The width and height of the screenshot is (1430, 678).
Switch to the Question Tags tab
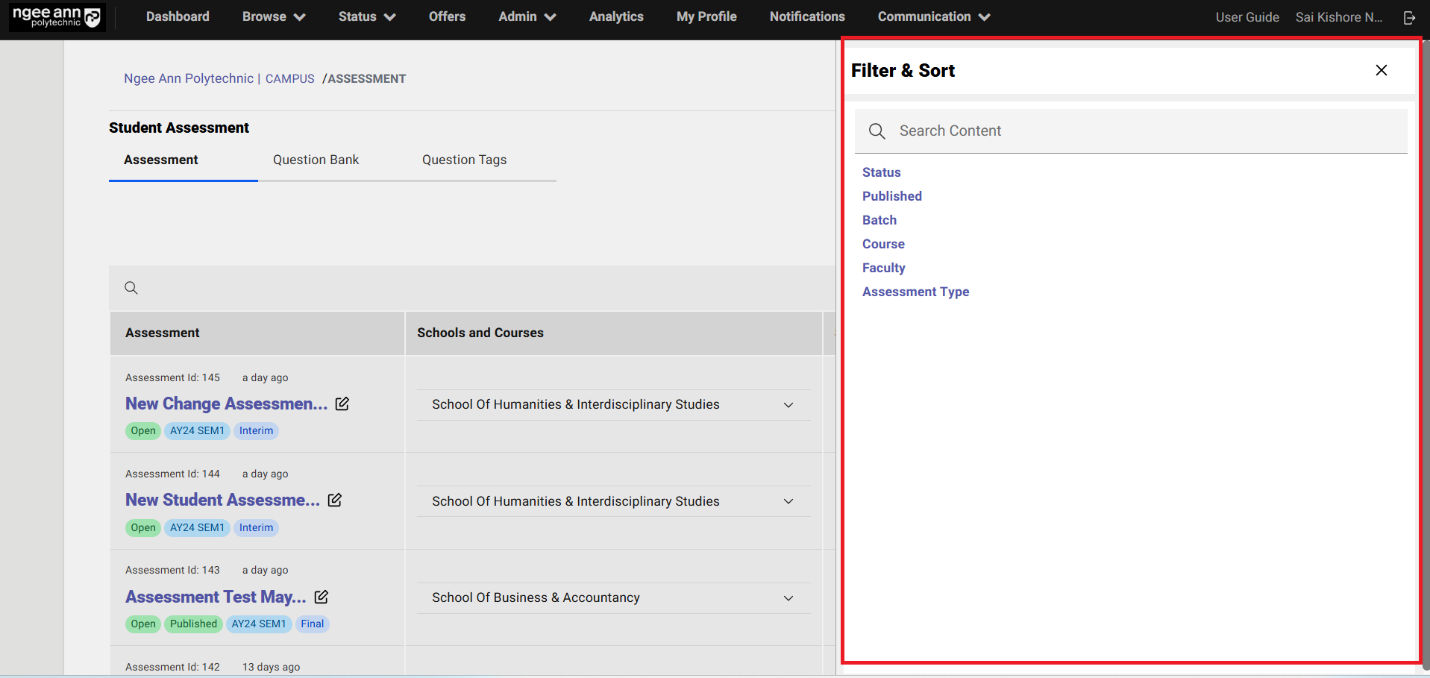click(x=464, y=160)
